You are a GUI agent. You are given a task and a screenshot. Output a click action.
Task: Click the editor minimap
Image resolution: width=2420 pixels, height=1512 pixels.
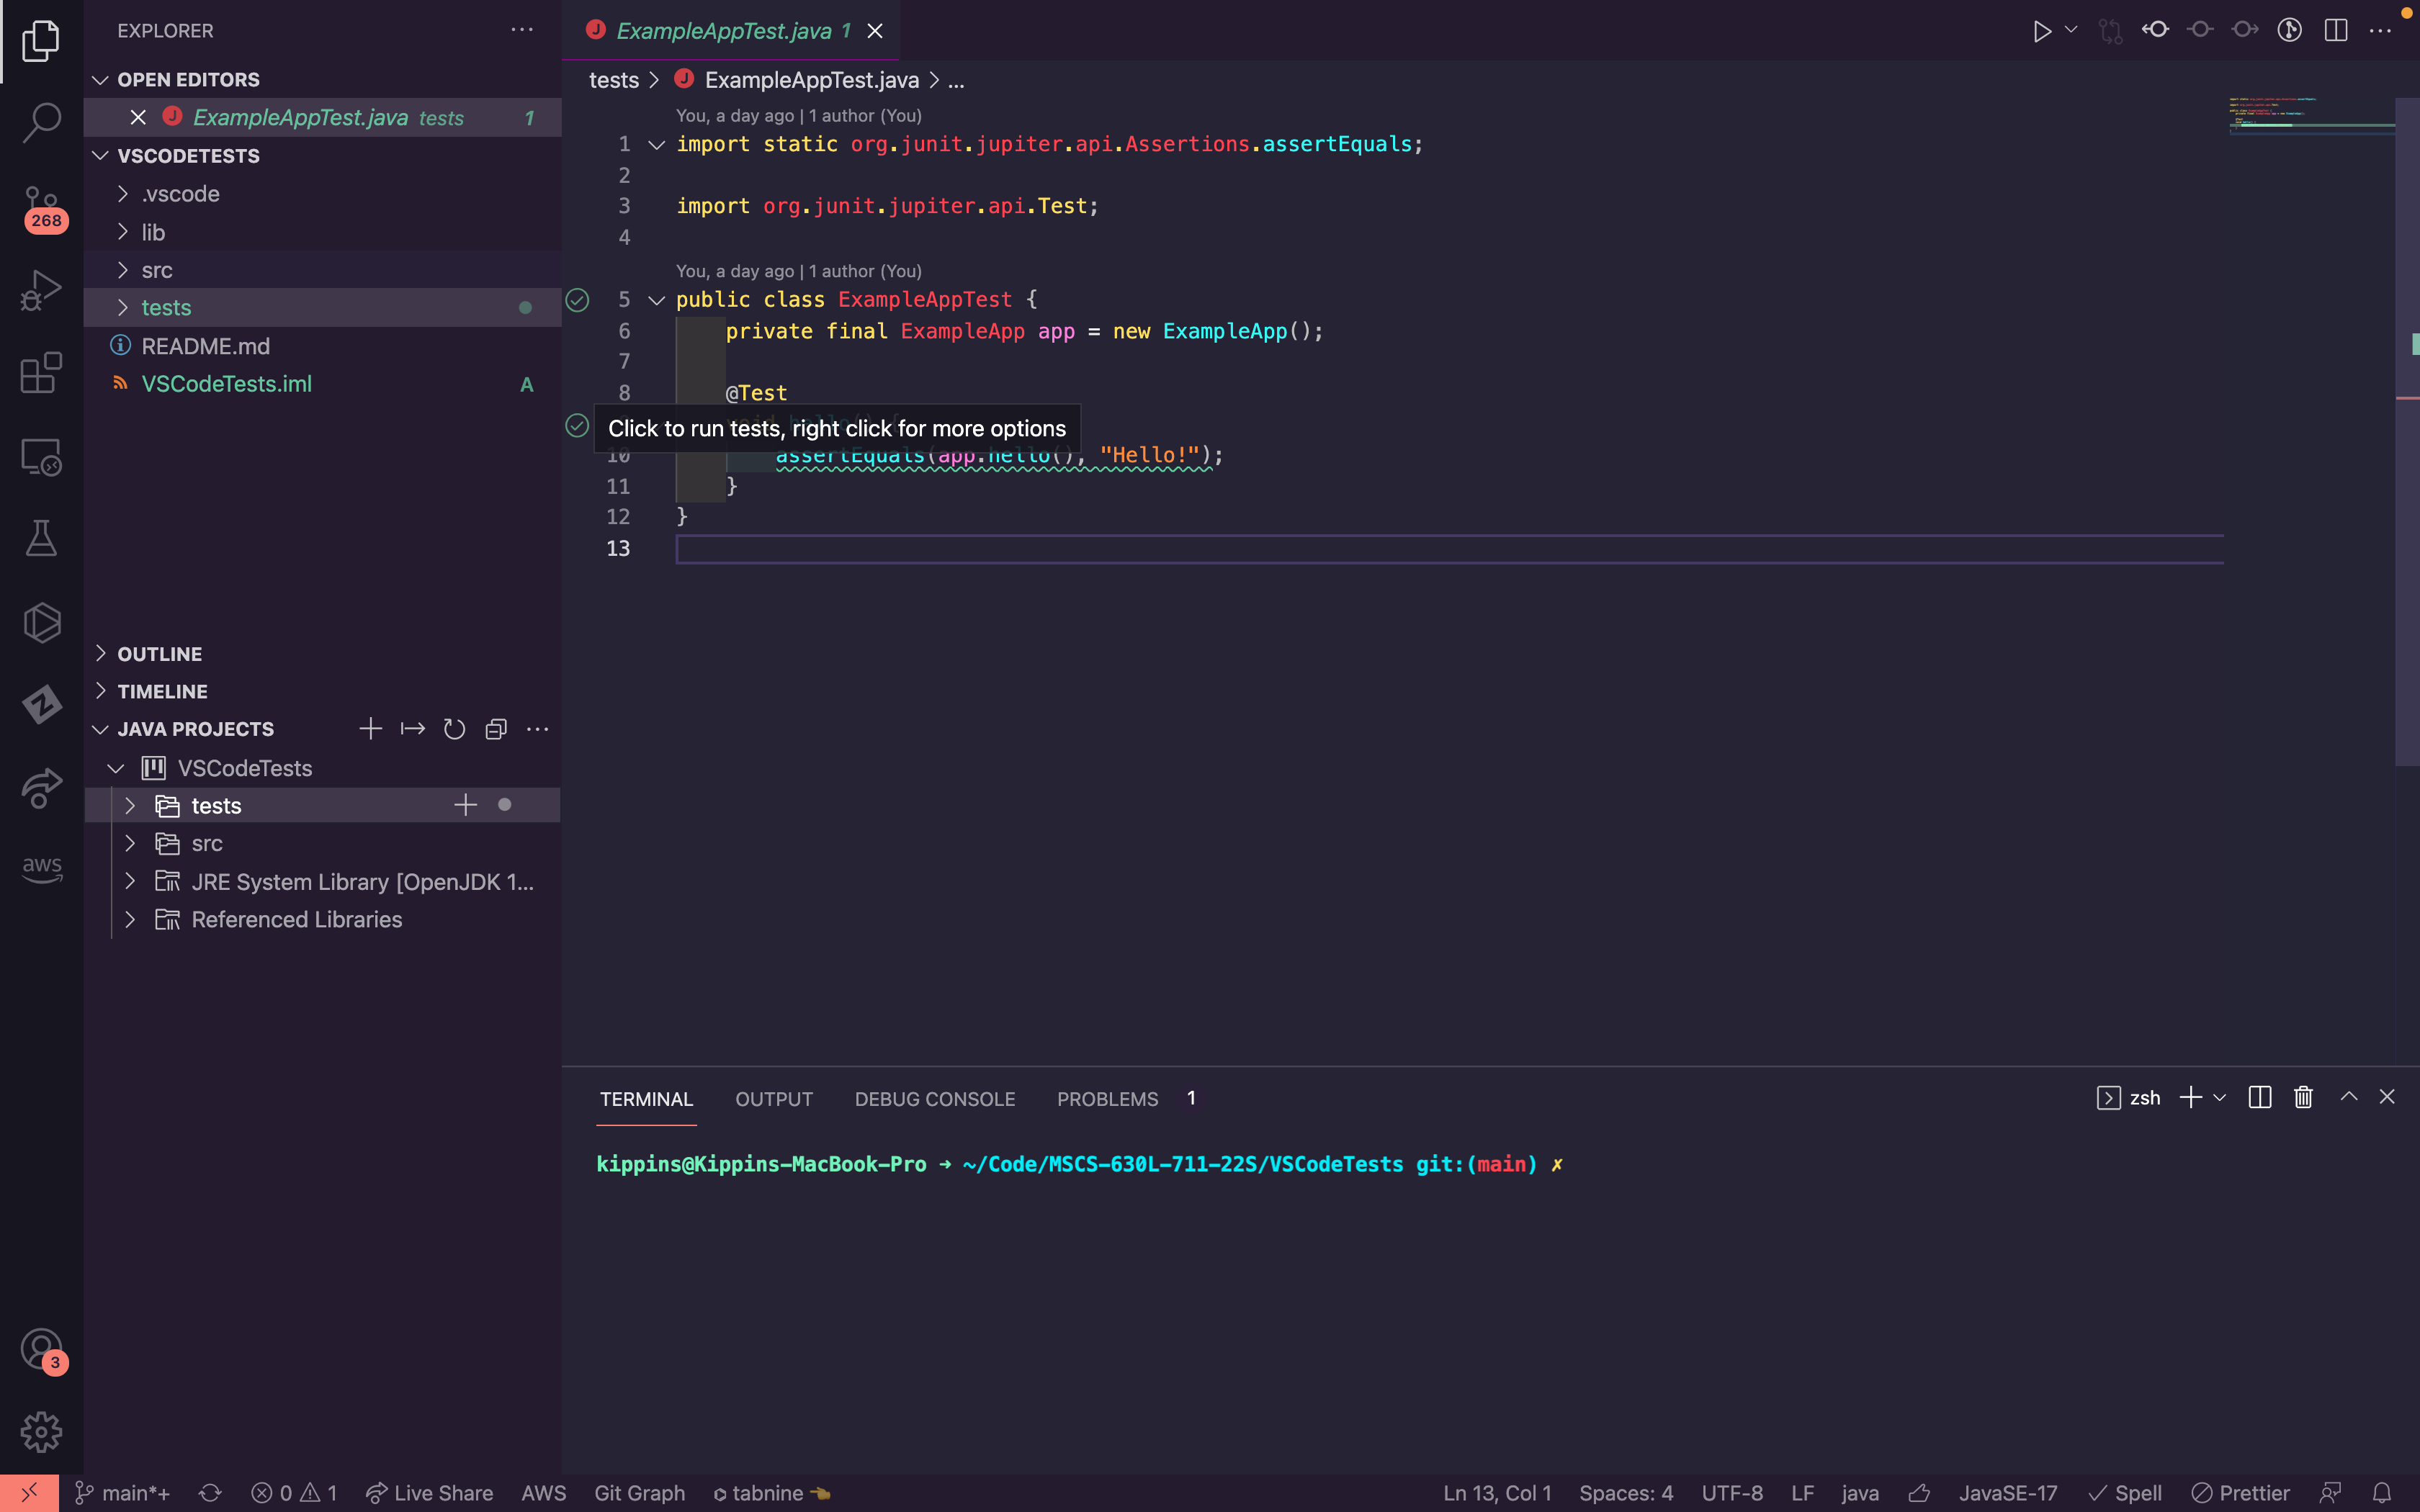[2311, 115]
